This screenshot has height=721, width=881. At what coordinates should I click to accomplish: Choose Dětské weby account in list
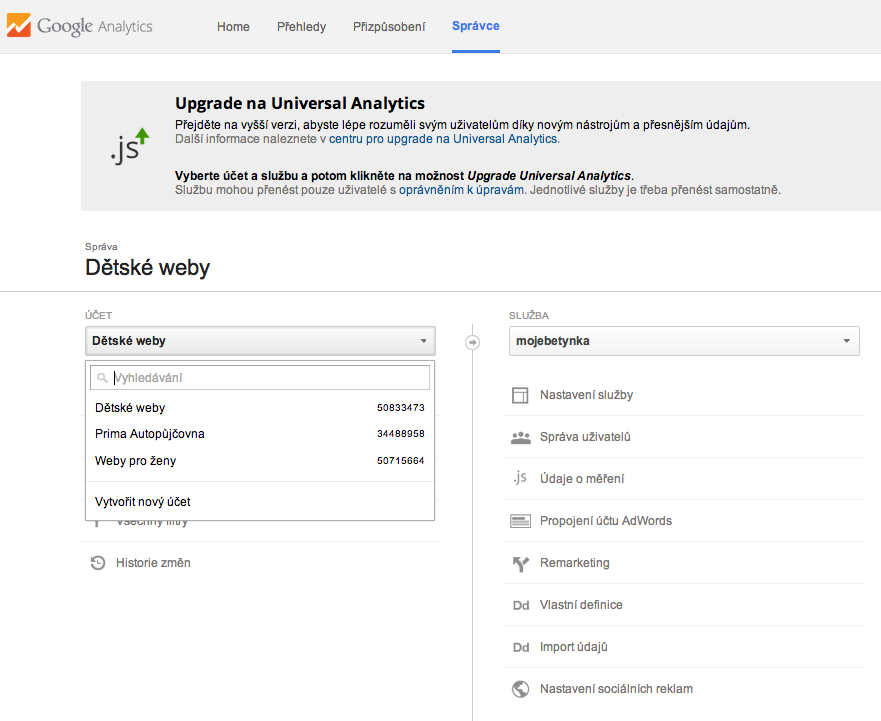(x=260, y=407)
